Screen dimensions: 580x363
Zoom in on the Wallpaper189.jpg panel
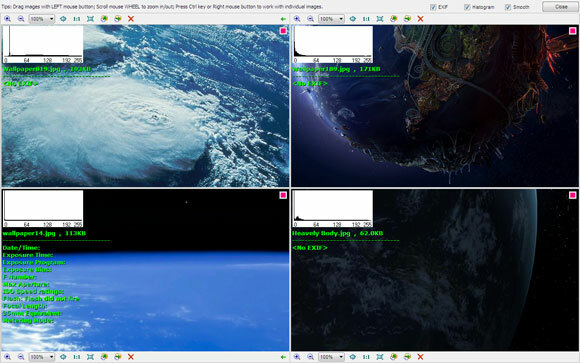[297, 19]
